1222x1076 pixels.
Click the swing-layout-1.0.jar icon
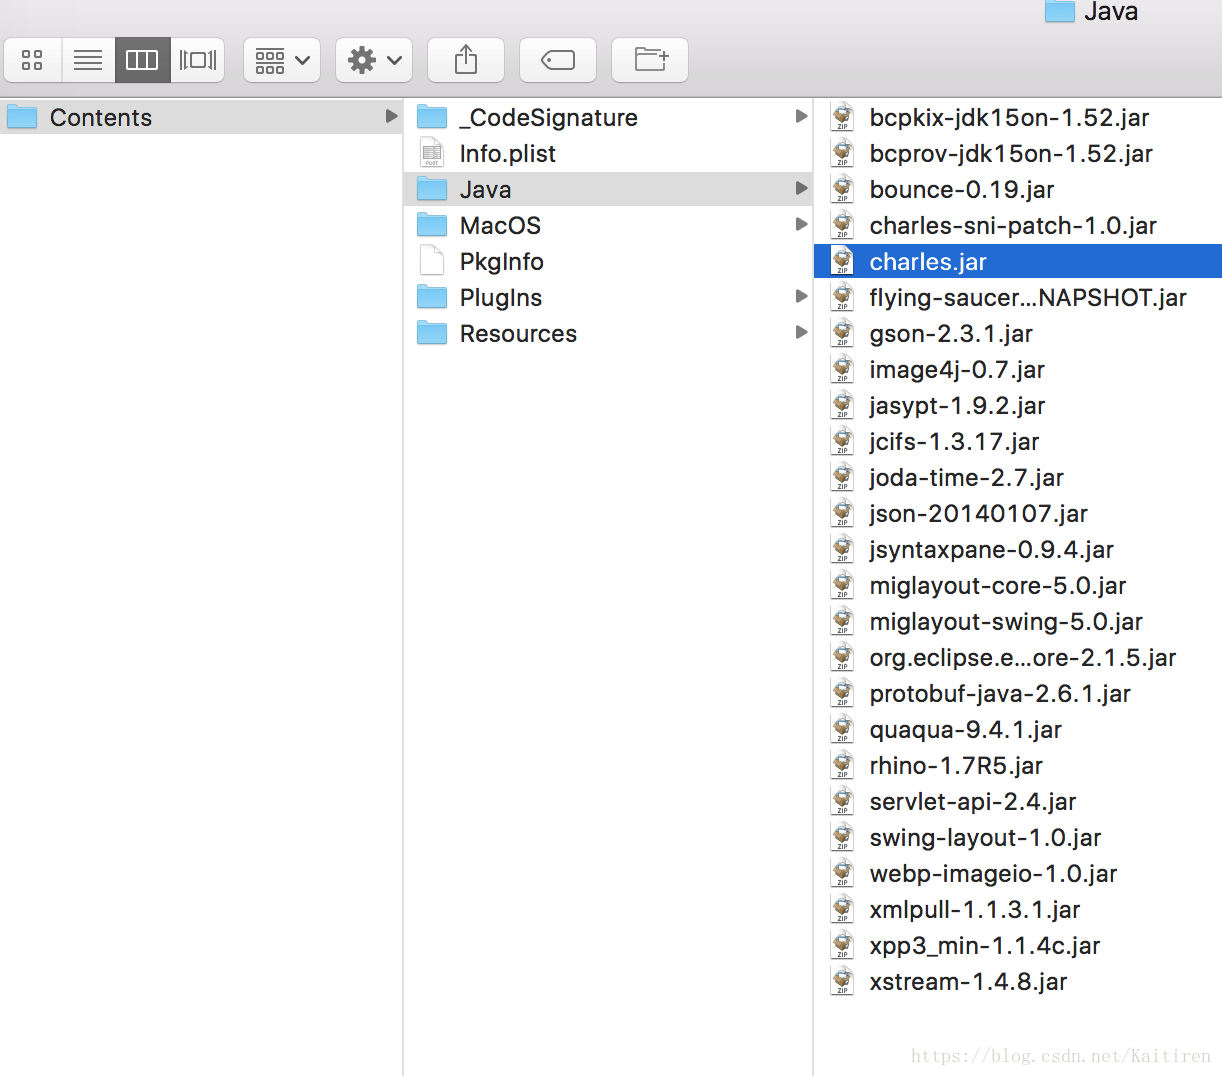[x=843, y=837]
